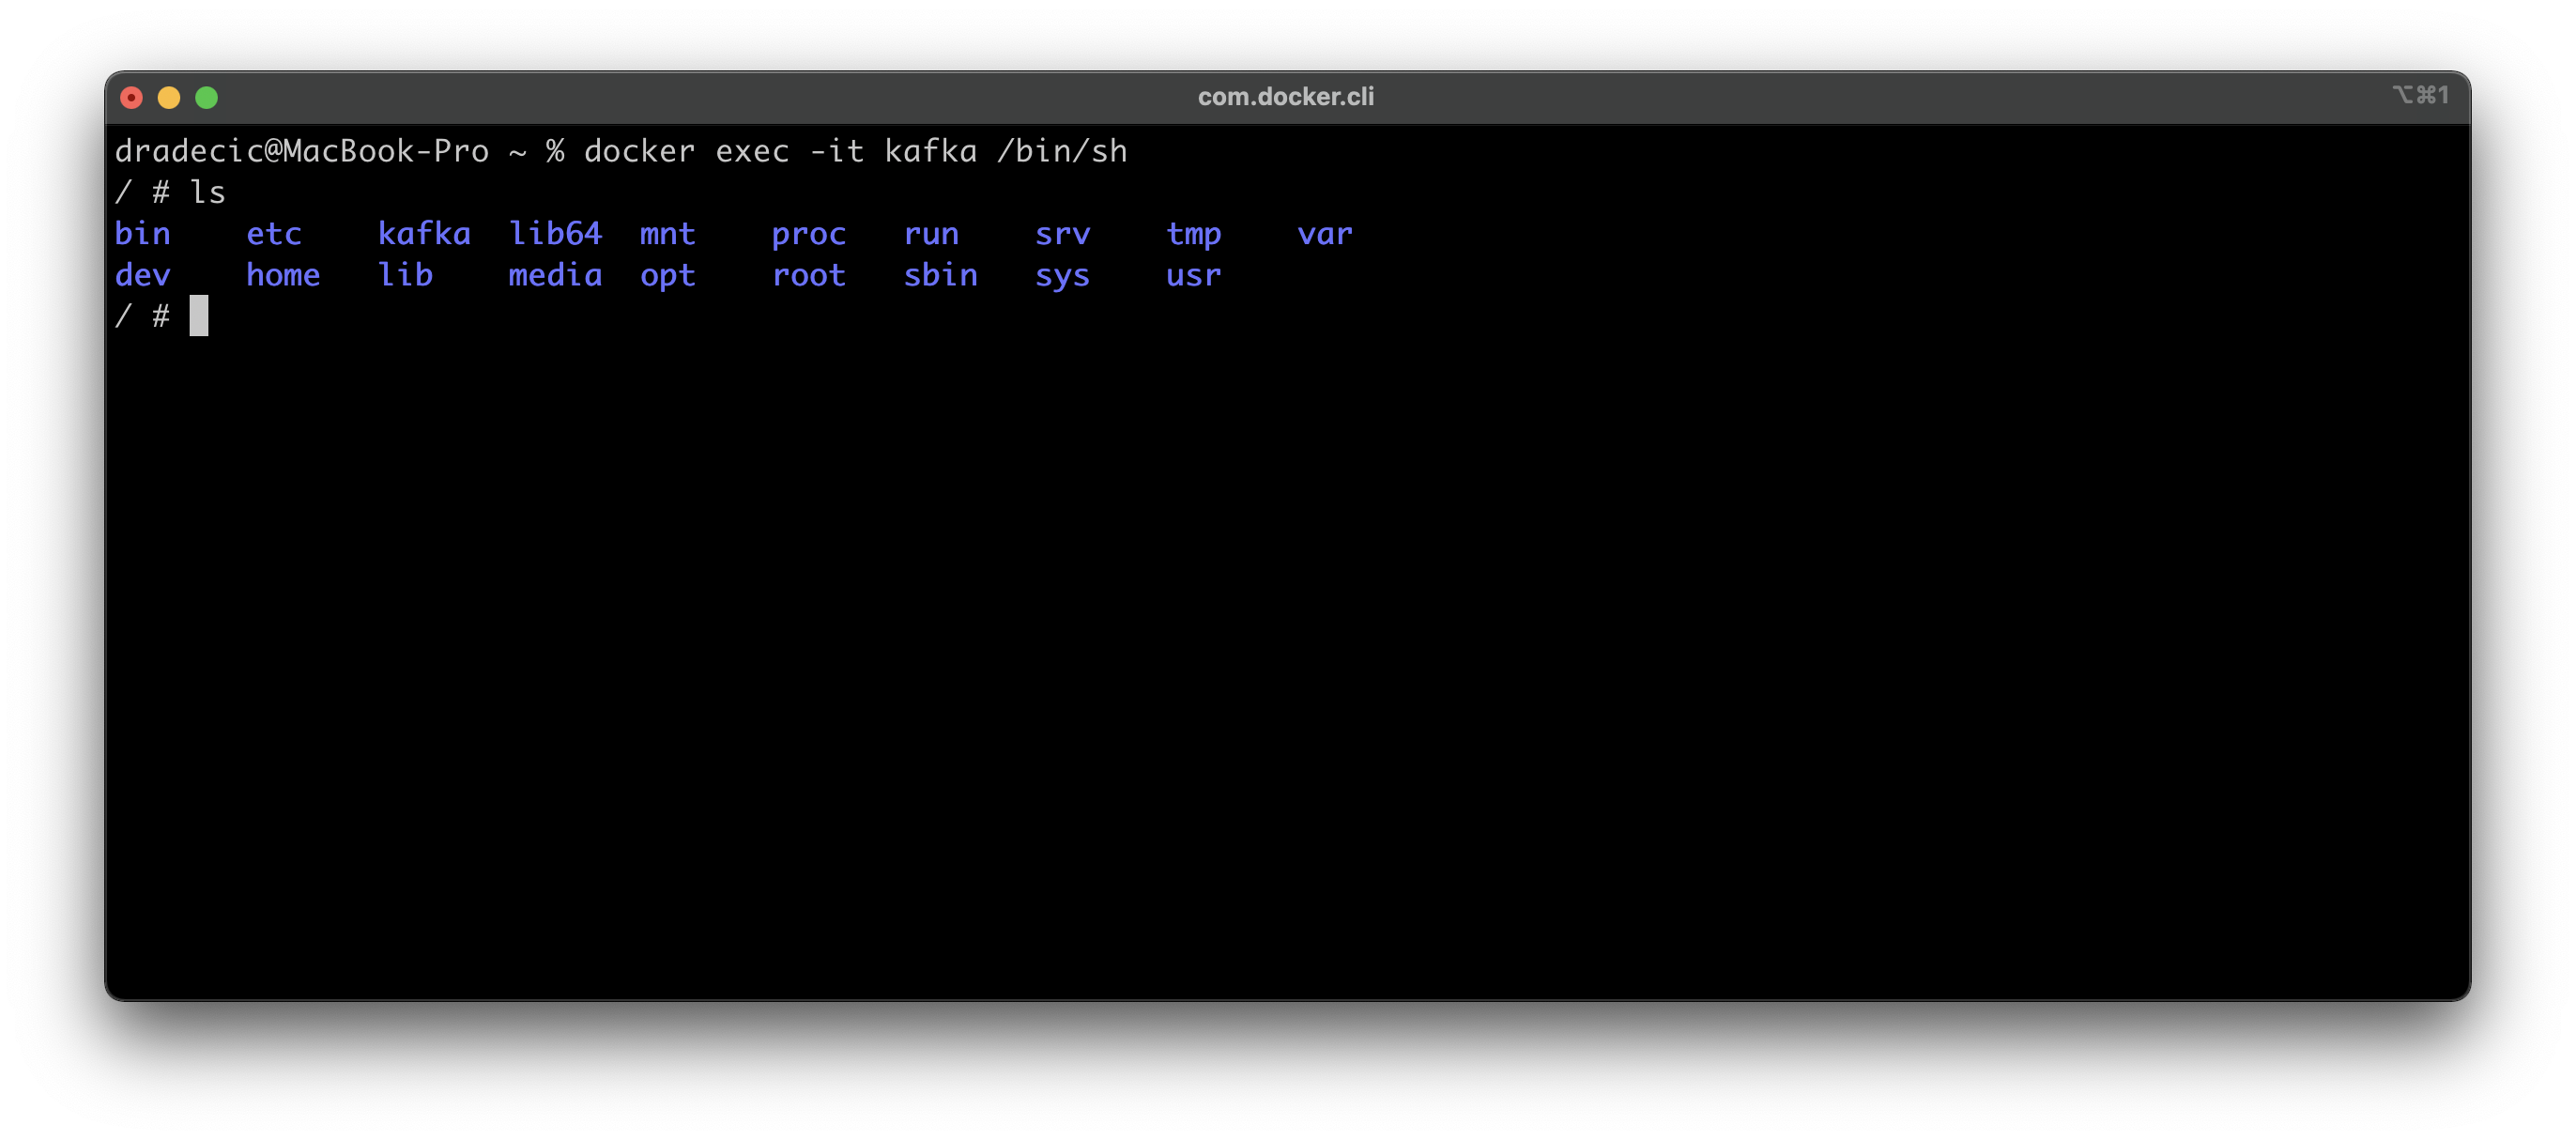
Task: Select the bin directory text
Action: coord(143,234)
